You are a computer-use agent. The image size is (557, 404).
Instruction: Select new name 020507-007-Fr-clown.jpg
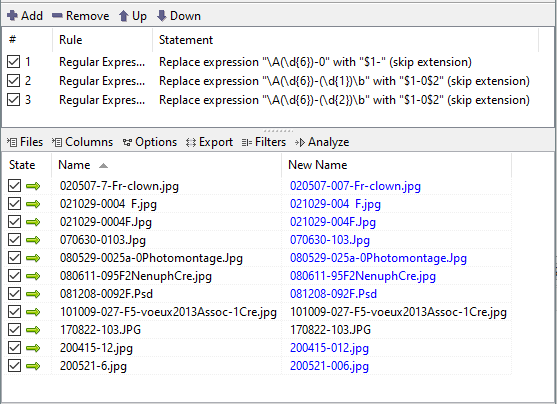(355, 186)
